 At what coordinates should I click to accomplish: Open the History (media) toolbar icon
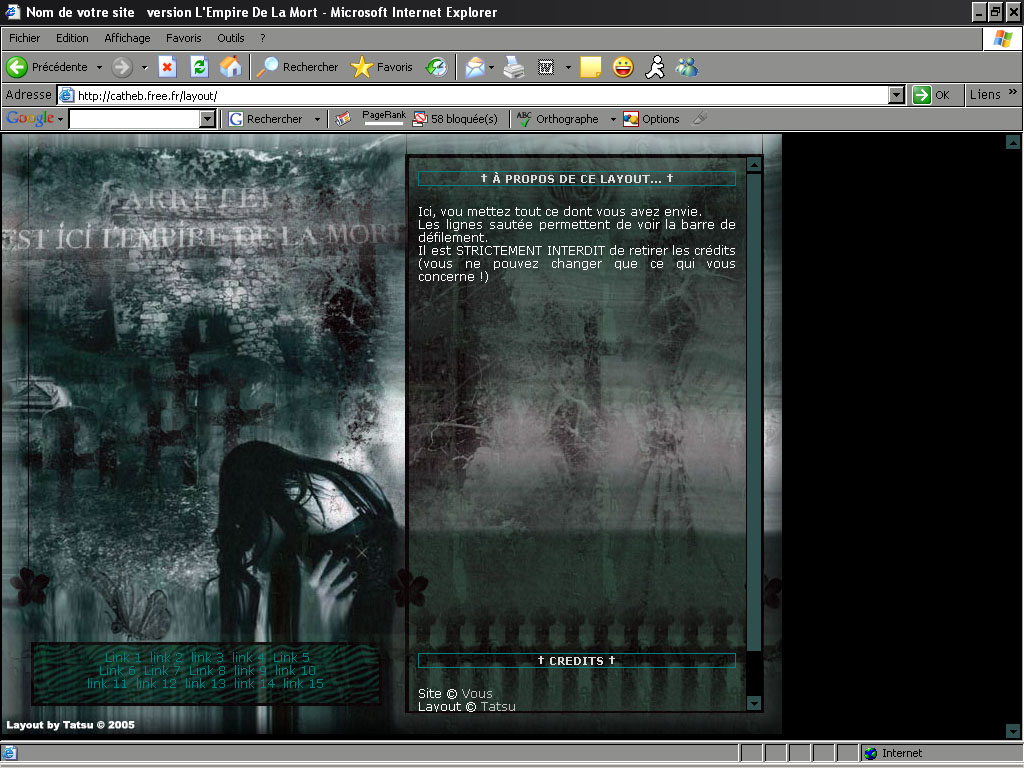pyautogui.click(x=437, y=67)
